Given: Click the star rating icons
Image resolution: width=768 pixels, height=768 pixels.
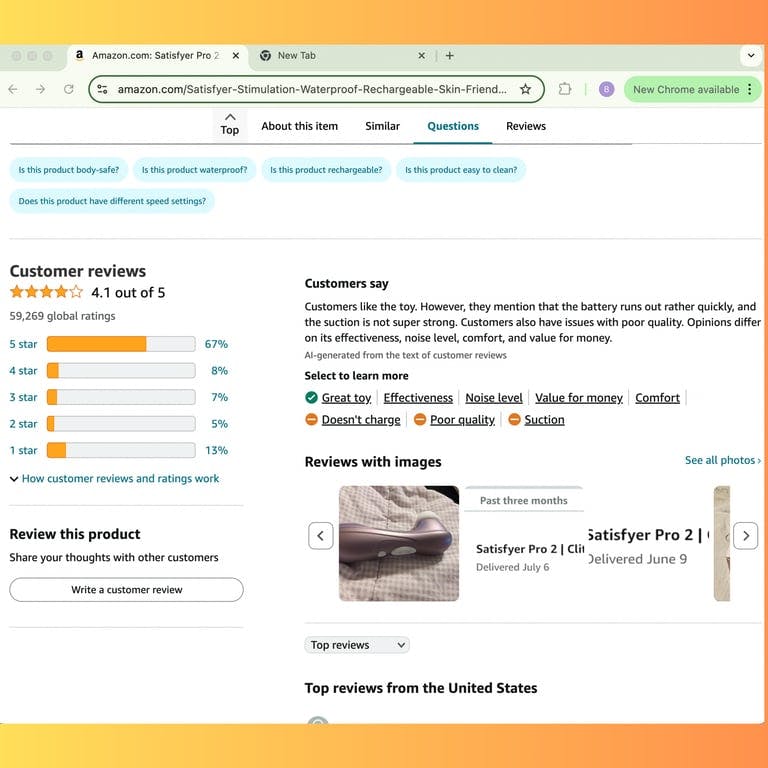Looking at the screenshot, I should pyautogui.click(x=47, y=292).
